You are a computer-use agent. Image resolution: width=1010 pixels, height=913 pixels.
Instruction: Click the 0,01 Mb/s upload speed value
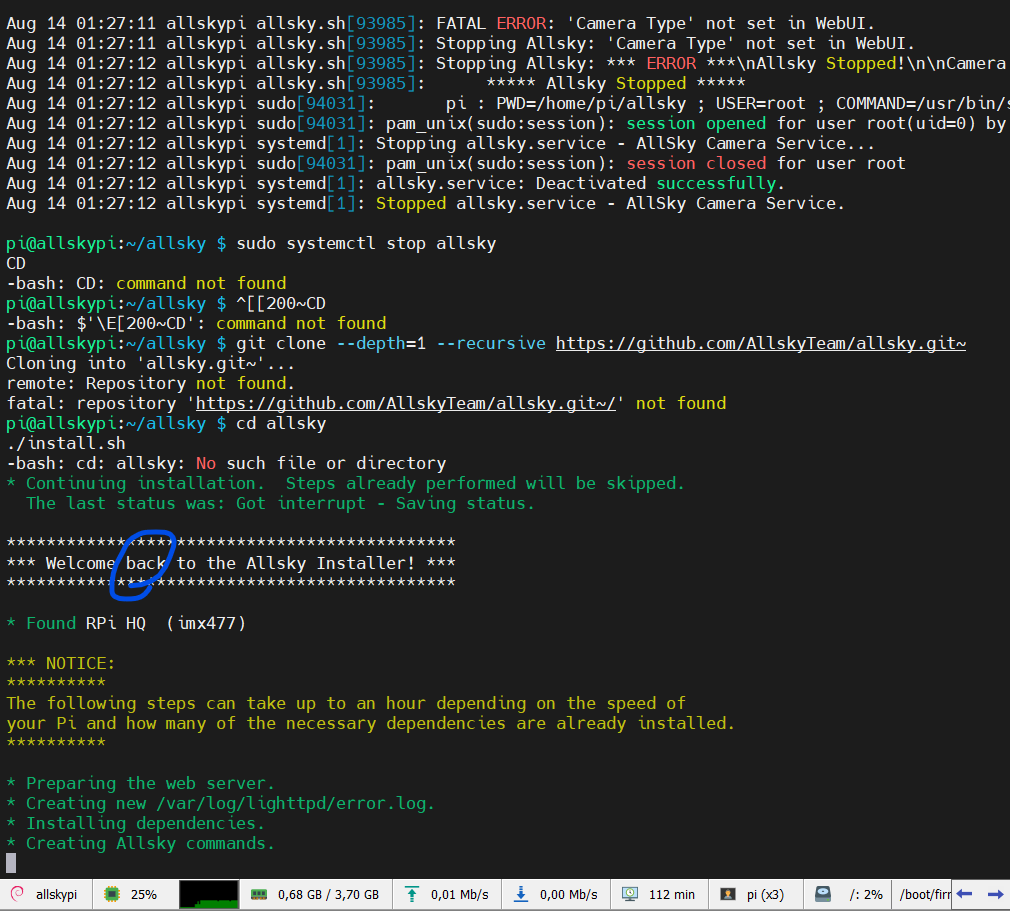pos(460,895)
